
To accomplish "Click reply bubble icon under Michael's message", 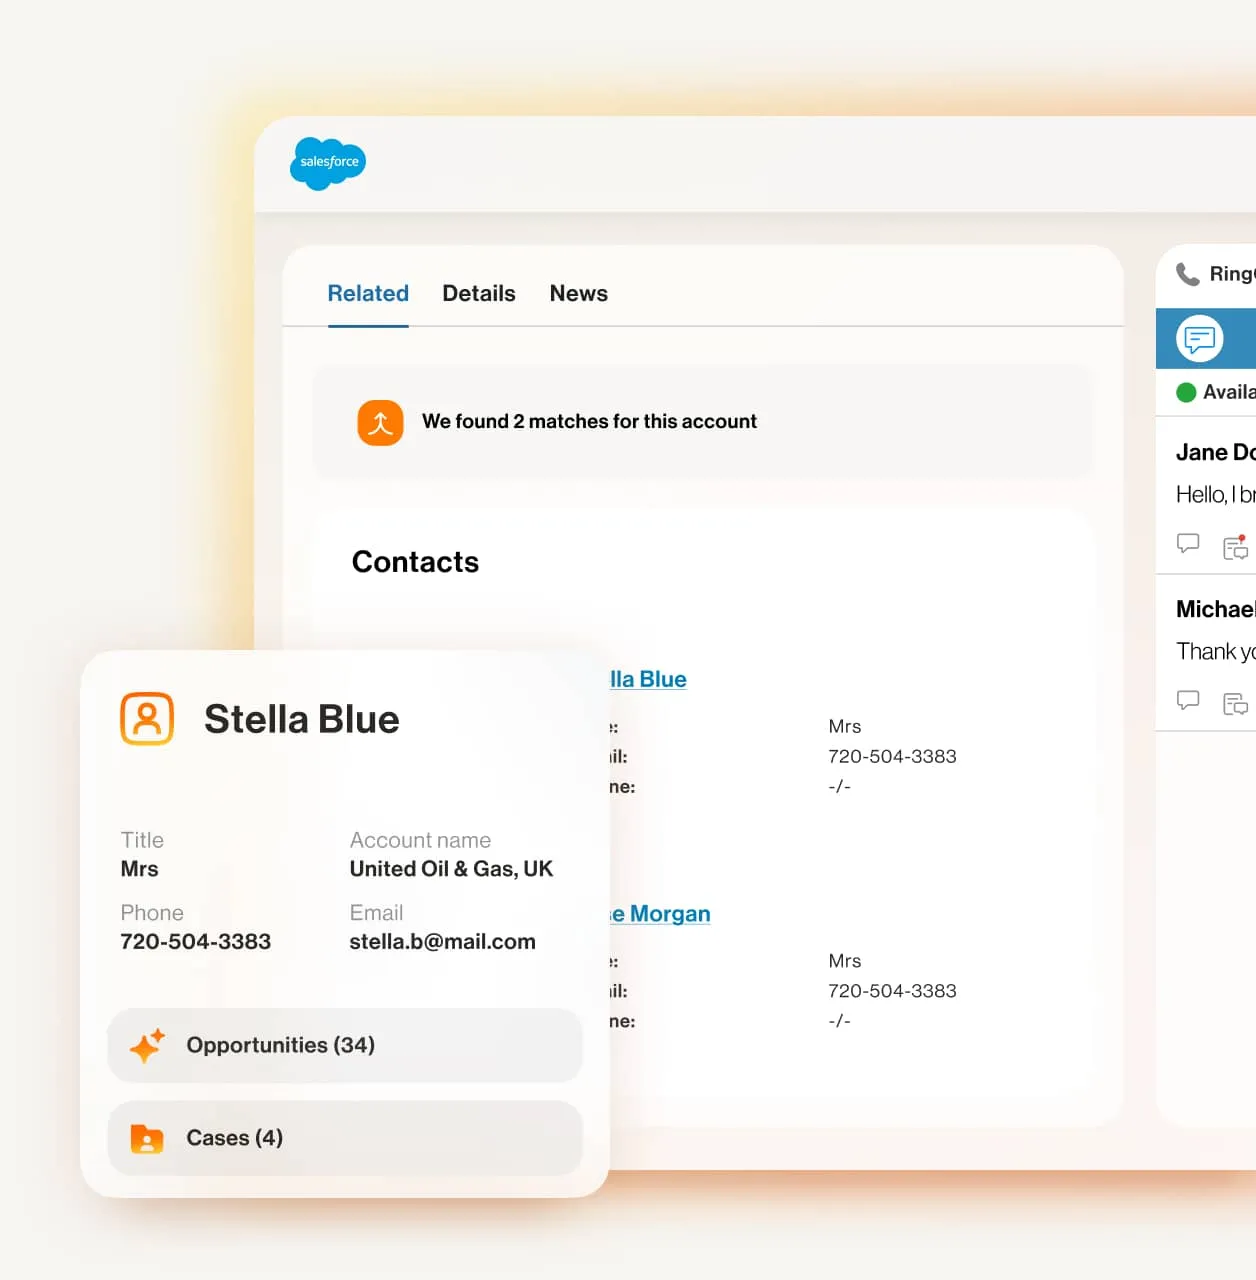I will point(1188,700).
